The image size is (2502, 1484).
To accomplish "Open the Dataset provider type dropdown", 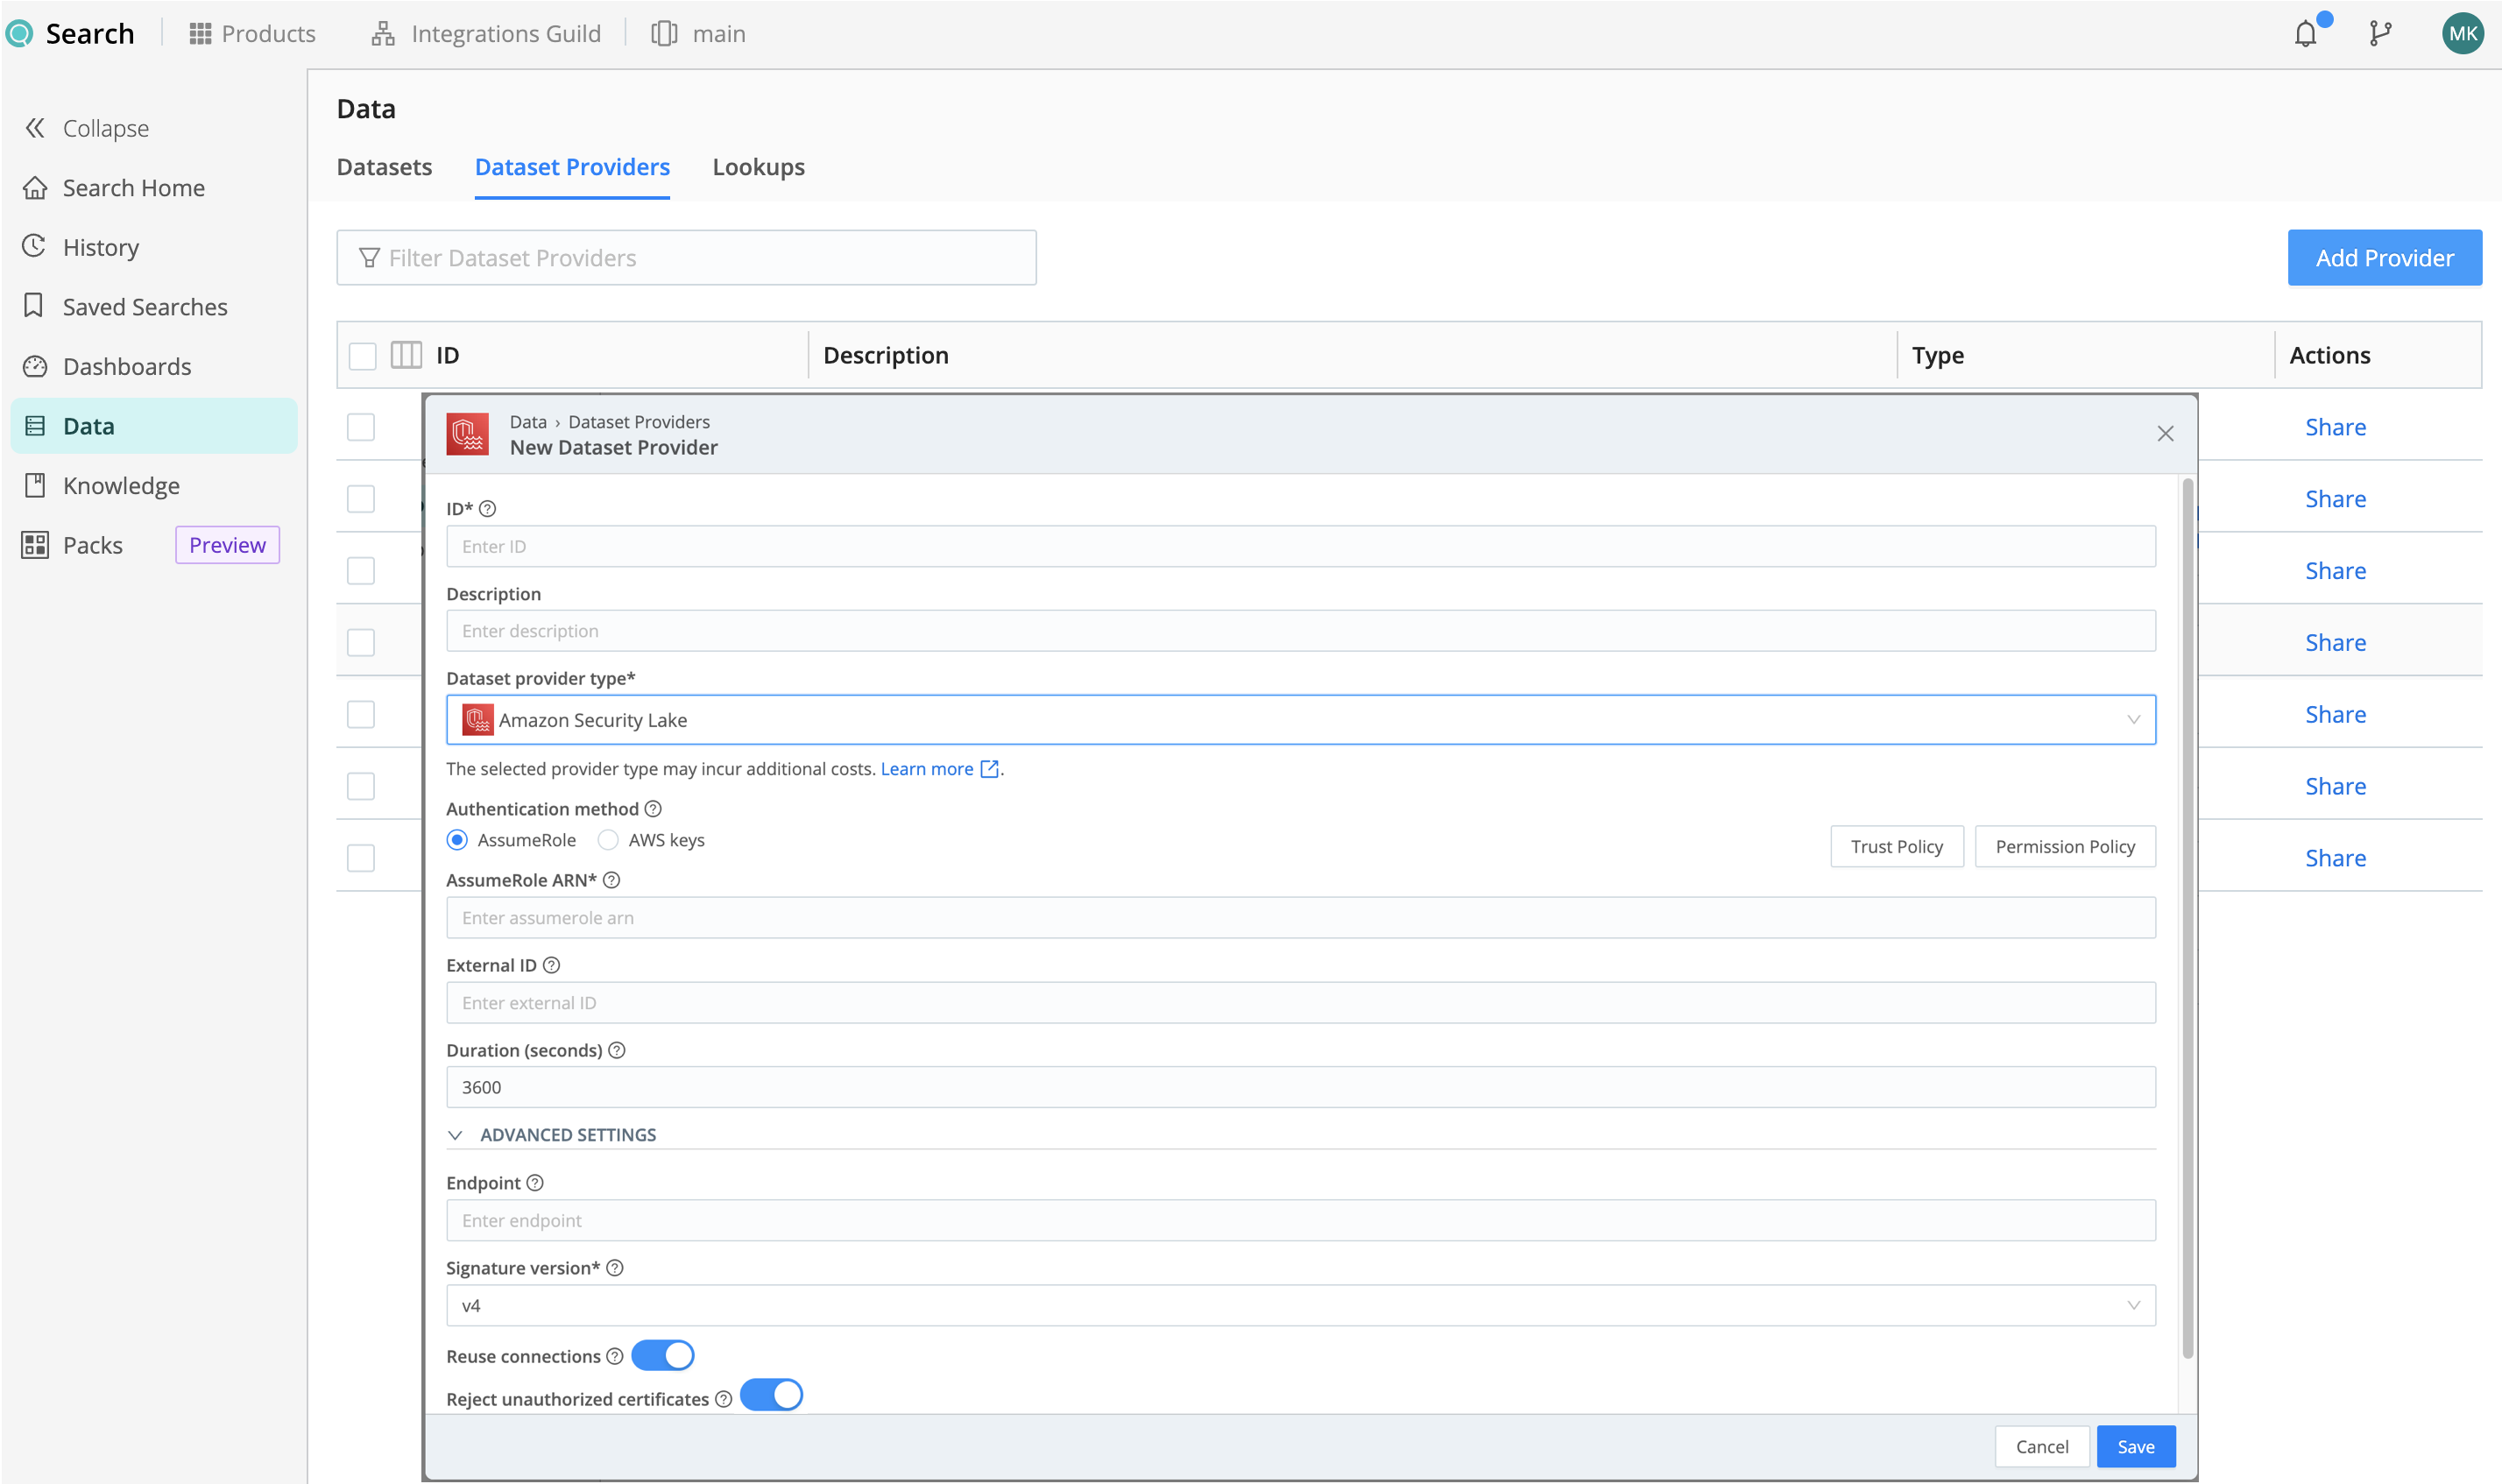I will click(2134, 719).
